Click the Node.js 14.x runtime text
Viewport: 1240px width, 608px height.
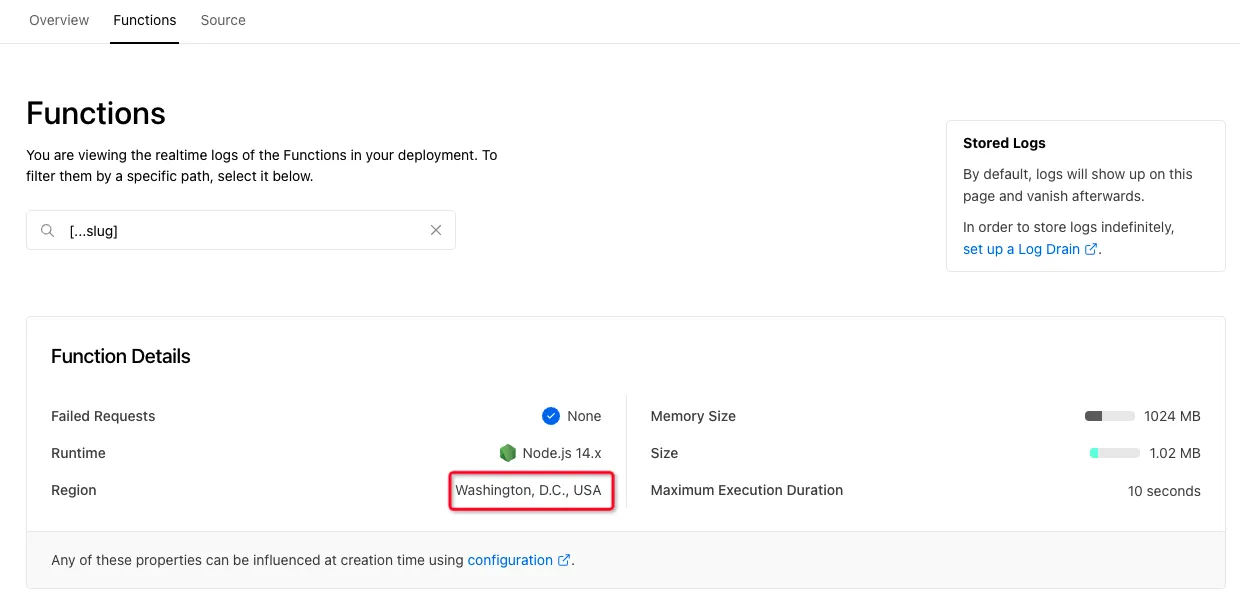562,453
